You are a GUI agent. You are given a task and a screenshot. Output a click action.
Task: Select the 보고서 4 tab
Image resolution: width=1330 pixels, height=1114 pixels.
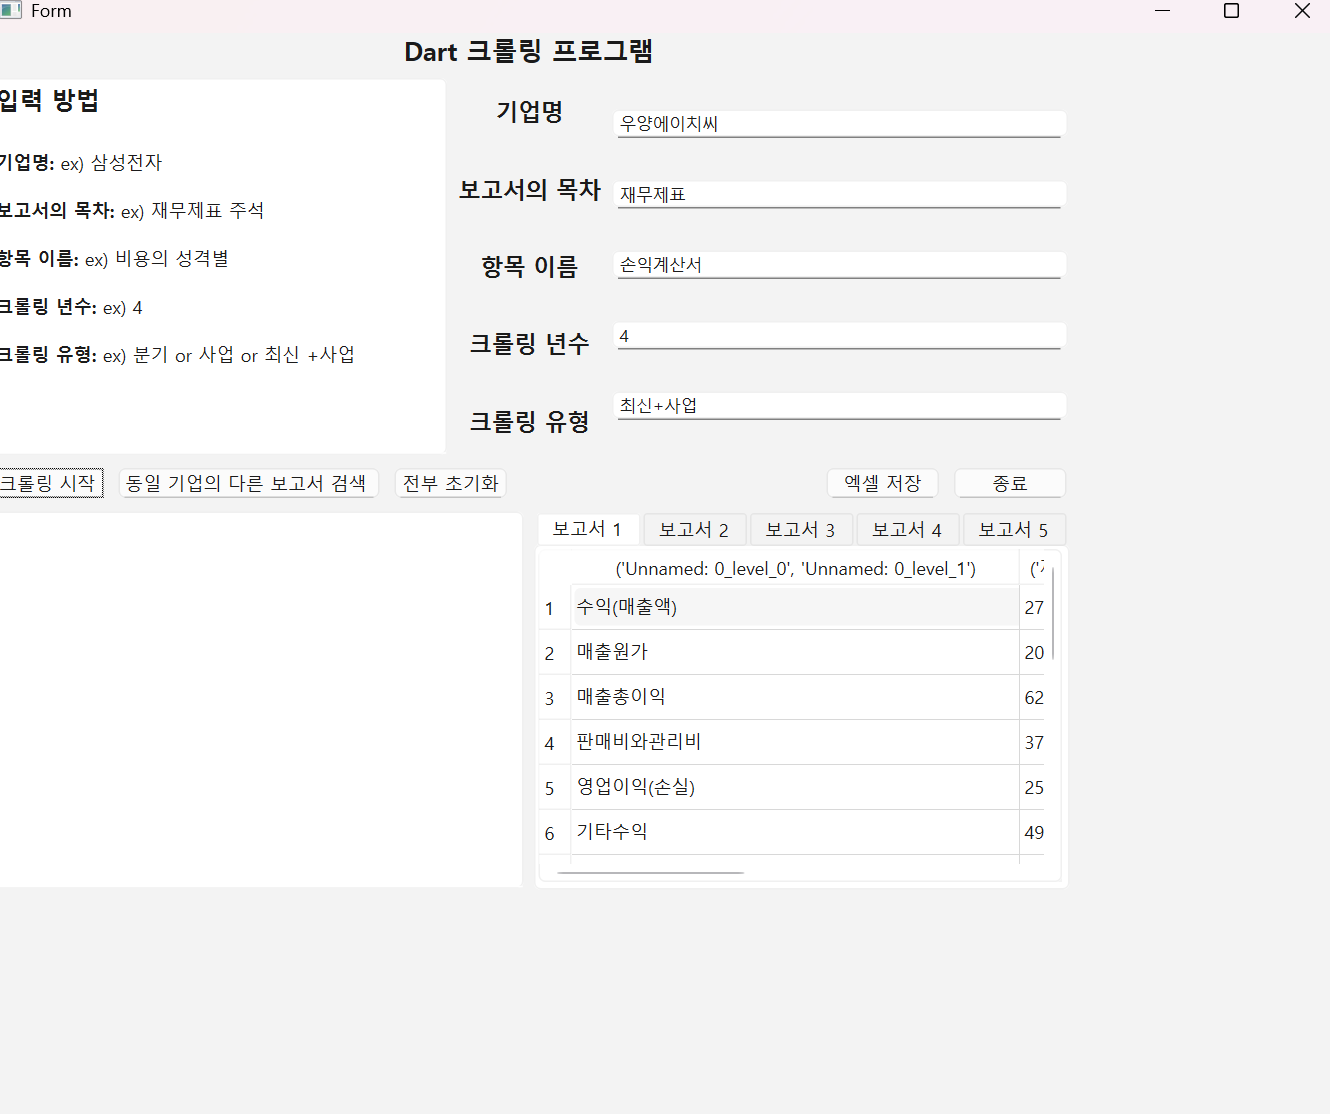click(907, 529)
